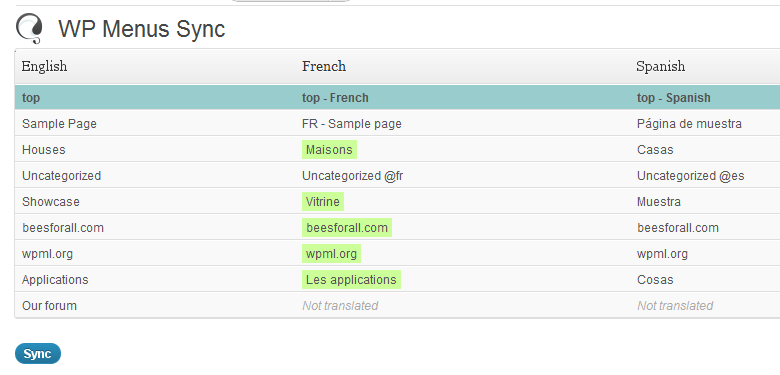Screen dimensions: 780x375
Task: Click highlighted wpml.org in French column
Action: (x=331, y=254)
